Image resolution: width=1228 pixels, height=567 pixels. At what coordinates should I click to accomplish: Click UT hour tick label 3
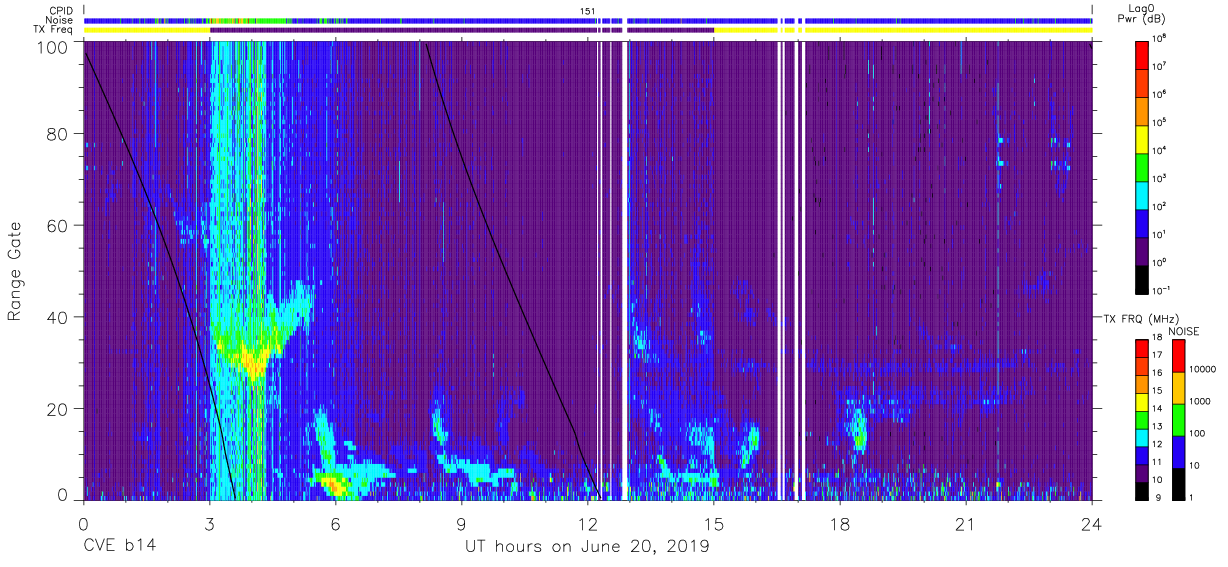(x=209, y=524)
